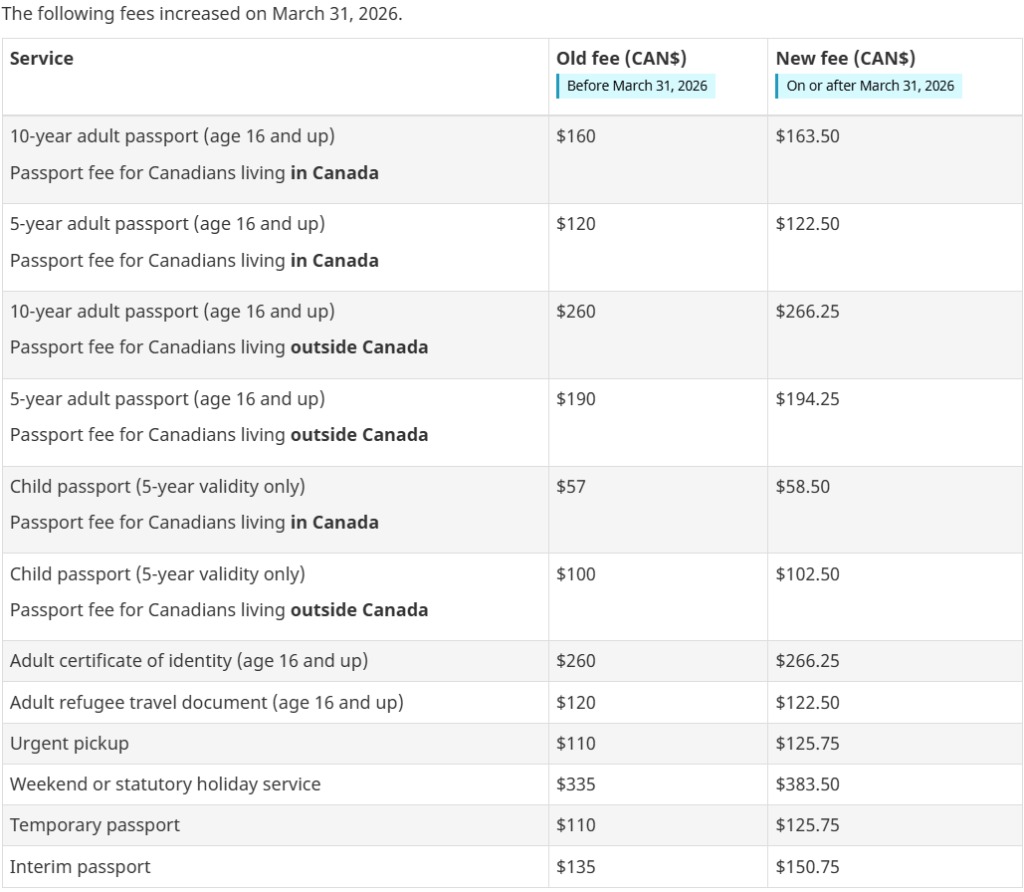The height and width of the screenshot is (892, 1024).
Task: Click the "Service" column header
Action: pos(42,59)
